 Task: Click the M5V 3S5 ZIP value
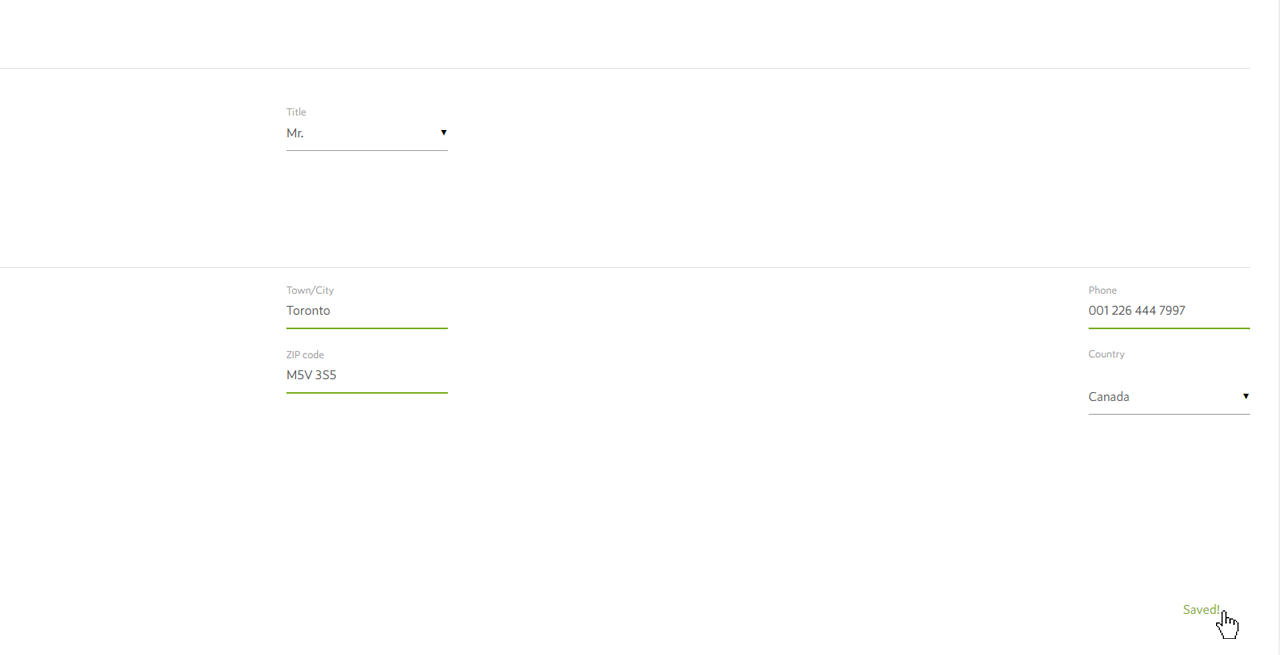pos(311,376)
